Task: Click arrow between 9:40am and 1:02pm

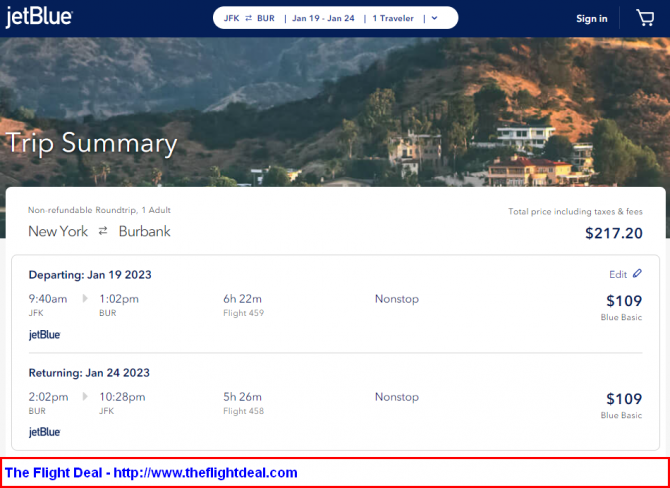Action: [85, 299]
